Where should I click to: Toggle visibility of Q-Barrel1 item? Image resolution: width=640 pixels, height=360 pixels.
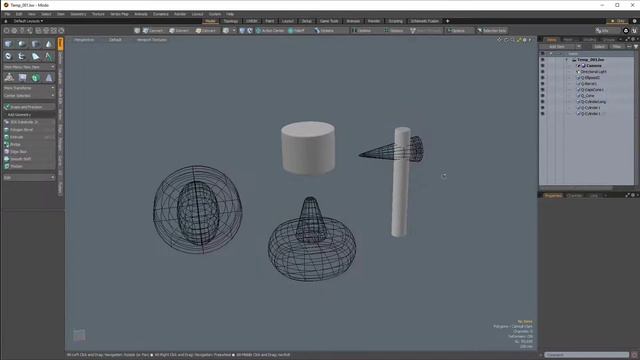pyautogui.click(x=542, y=84)
